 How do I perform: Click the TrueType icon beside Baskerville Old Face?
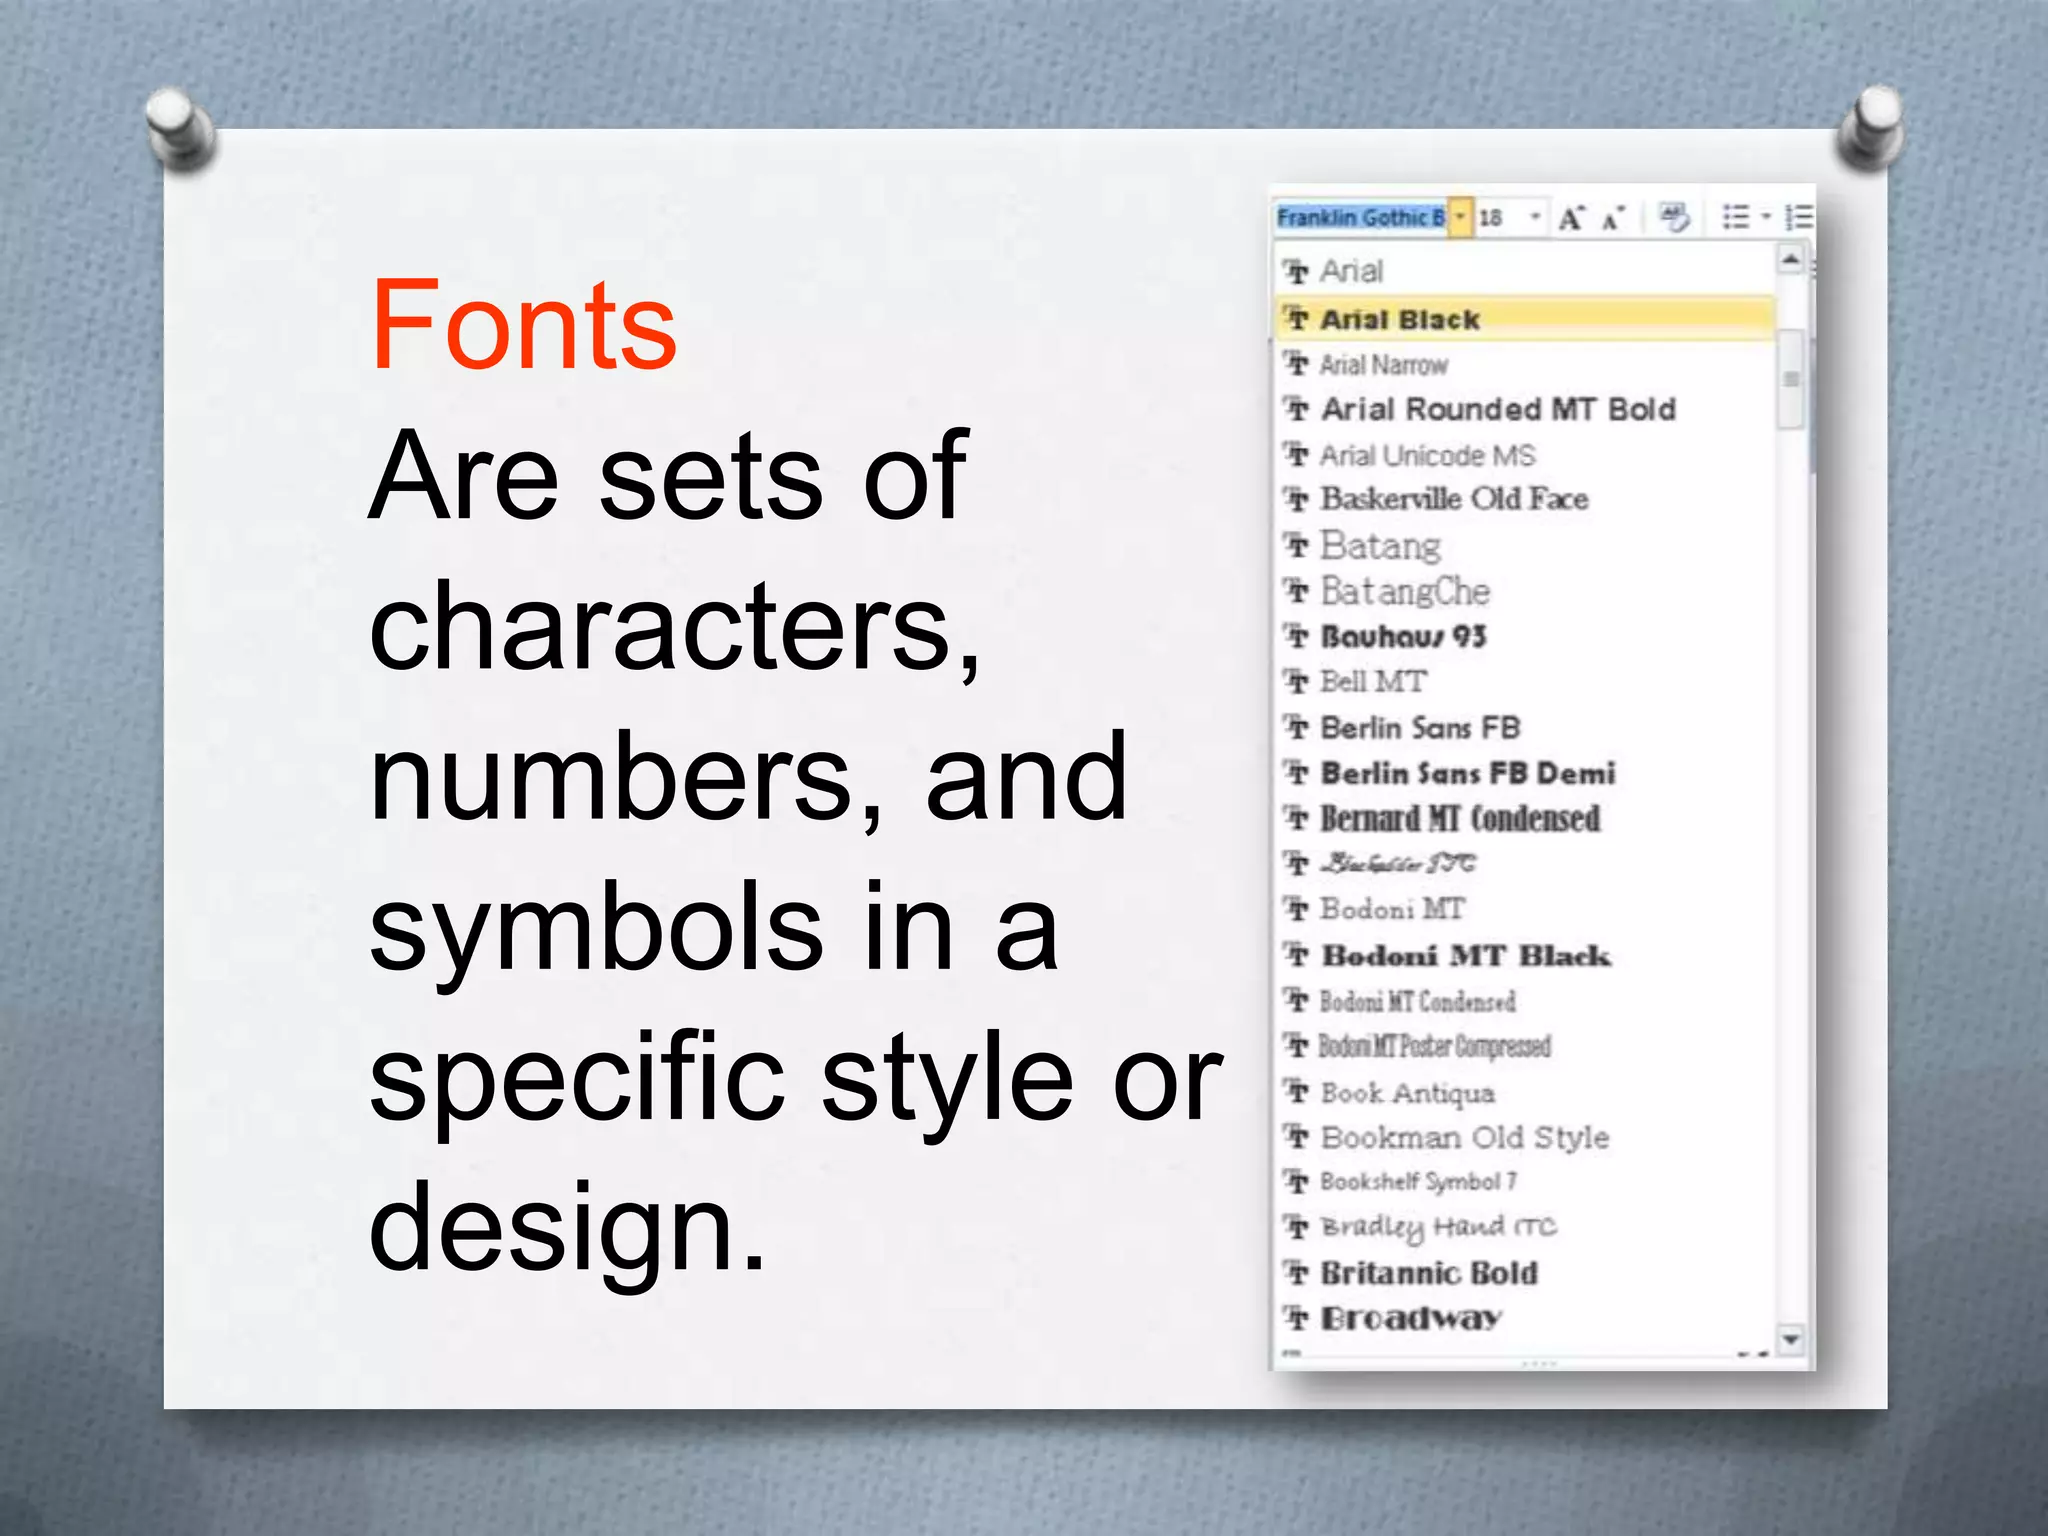pos(1297,499)
